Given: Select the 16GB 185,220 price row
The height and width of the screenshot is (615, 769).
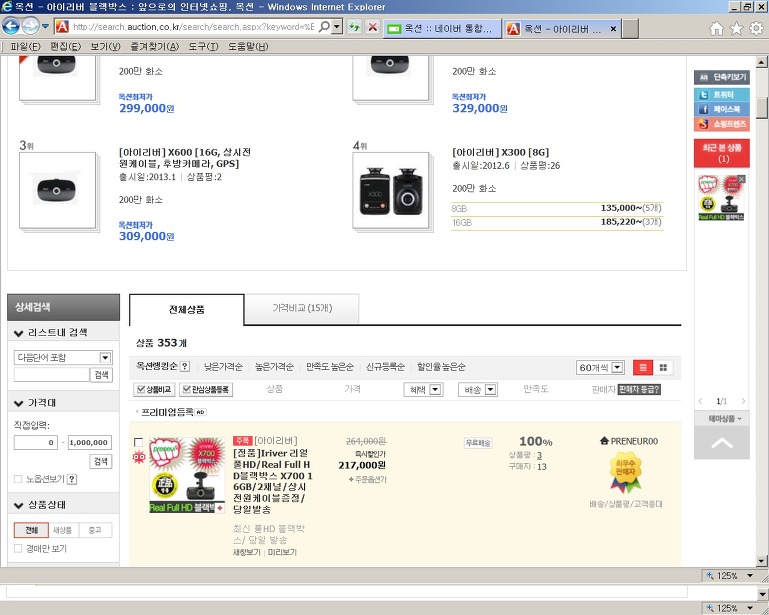Looking at the screenshot, I should point(557,222).
